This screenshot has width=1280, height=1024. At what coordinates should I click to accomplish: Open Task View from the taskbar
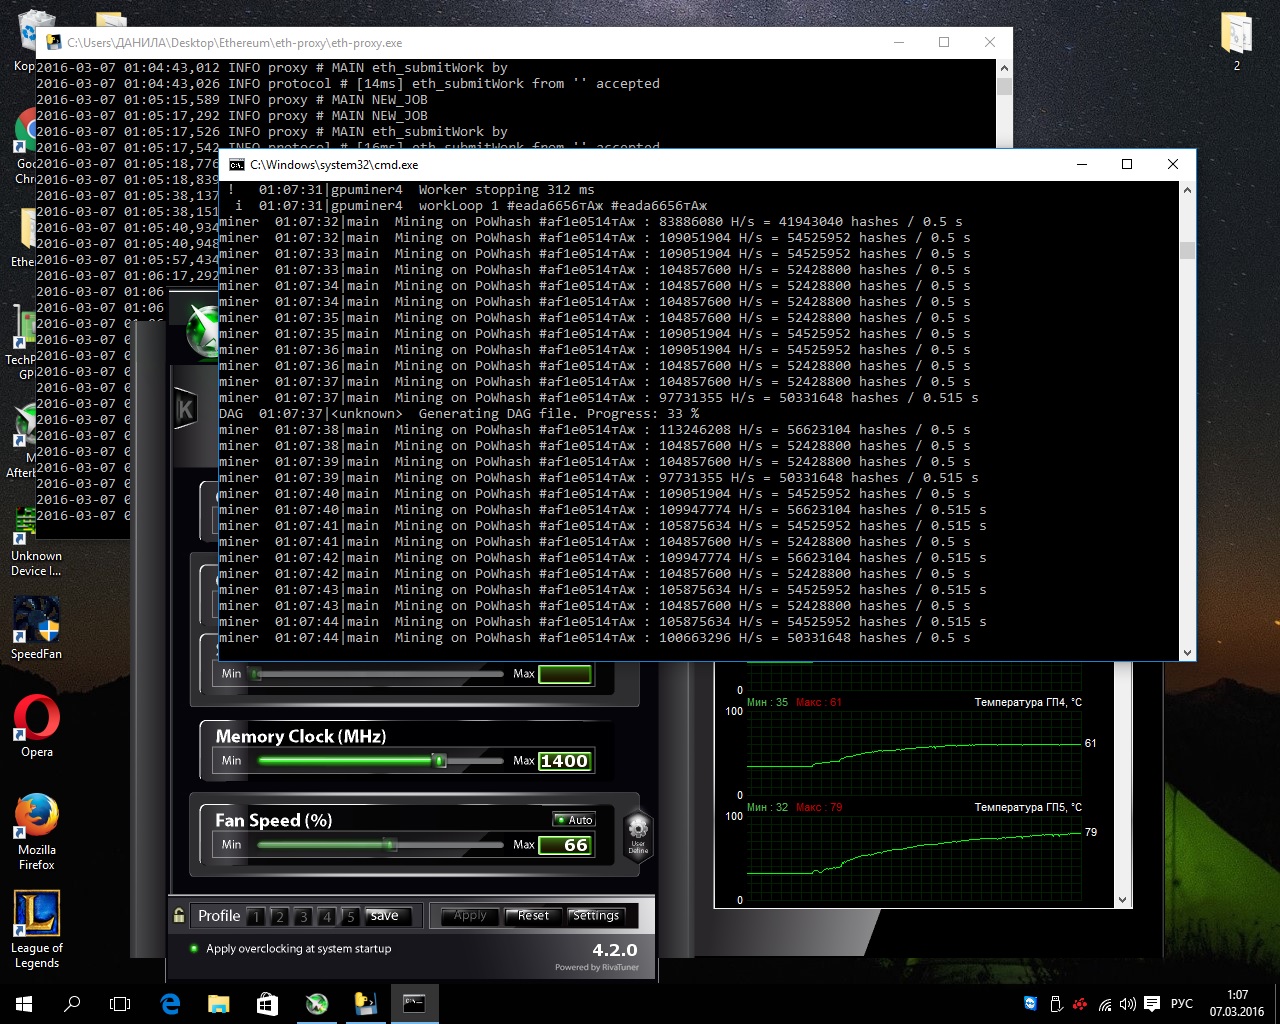pyautogui.click(x=120, y=1003)
